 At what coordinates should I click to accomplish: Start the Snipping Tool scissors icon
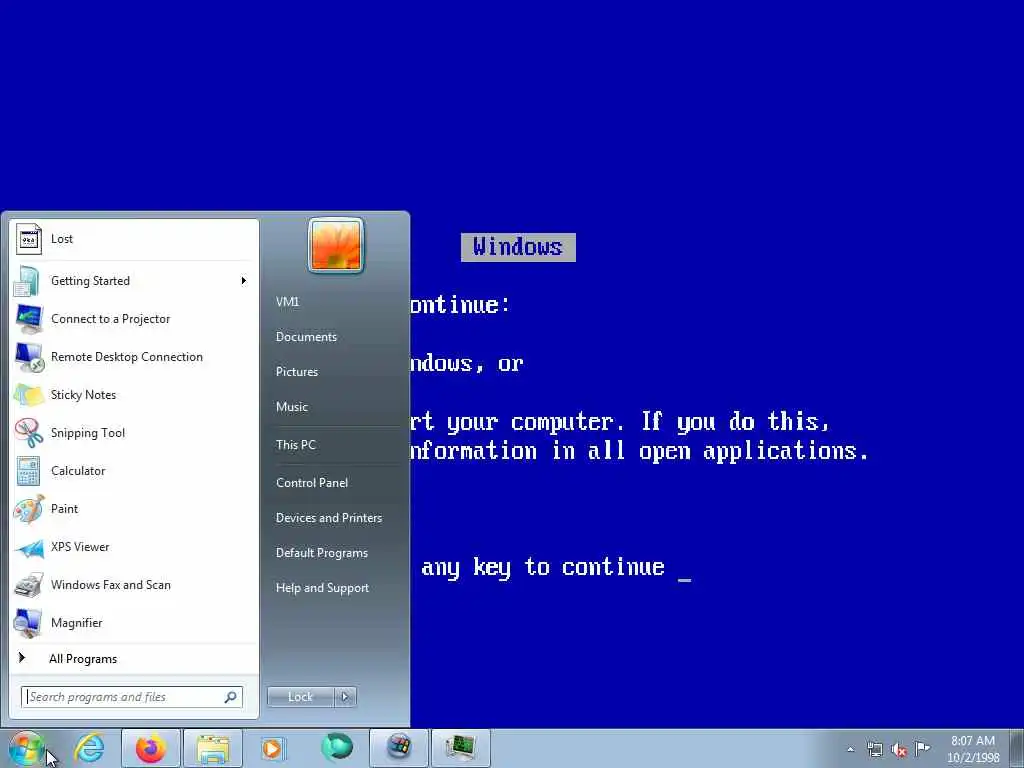point(28,433)
